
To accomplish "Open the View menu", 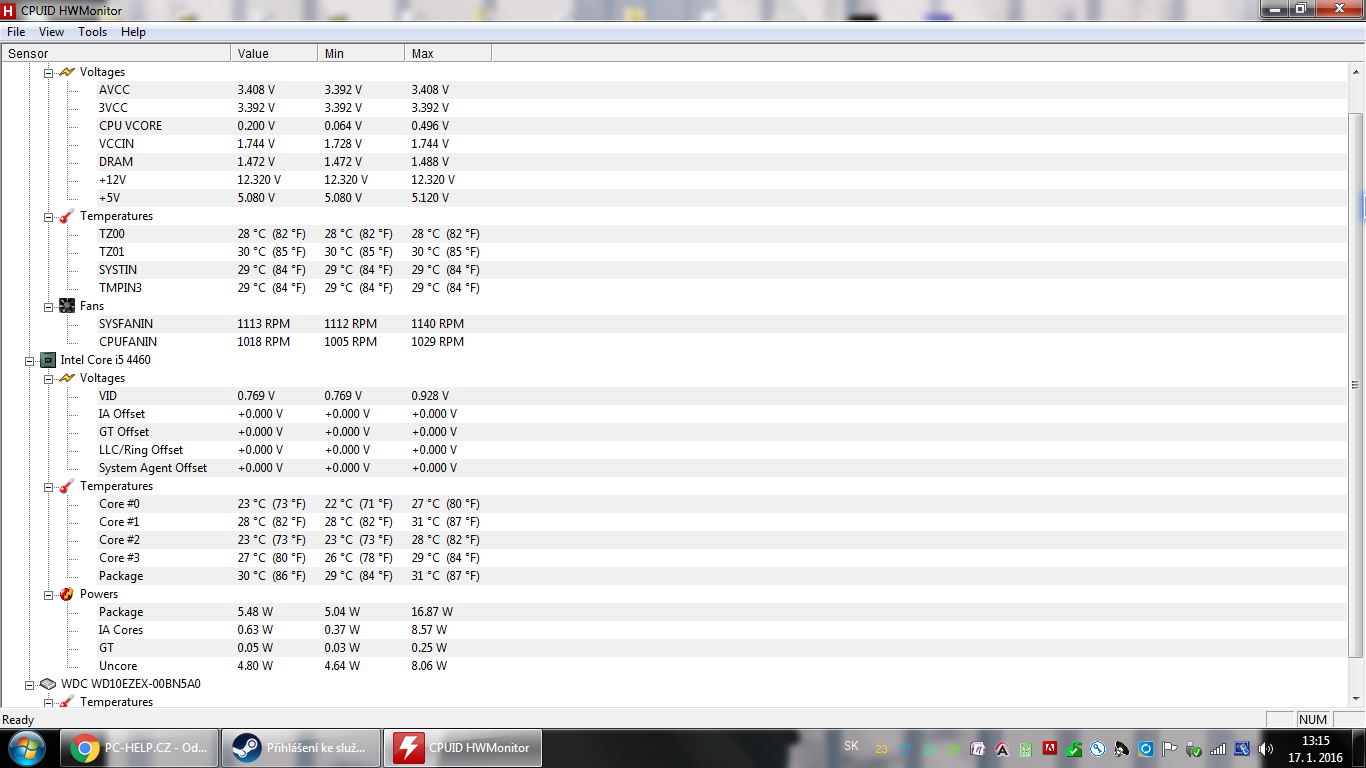I will click(x=51, y=32).
